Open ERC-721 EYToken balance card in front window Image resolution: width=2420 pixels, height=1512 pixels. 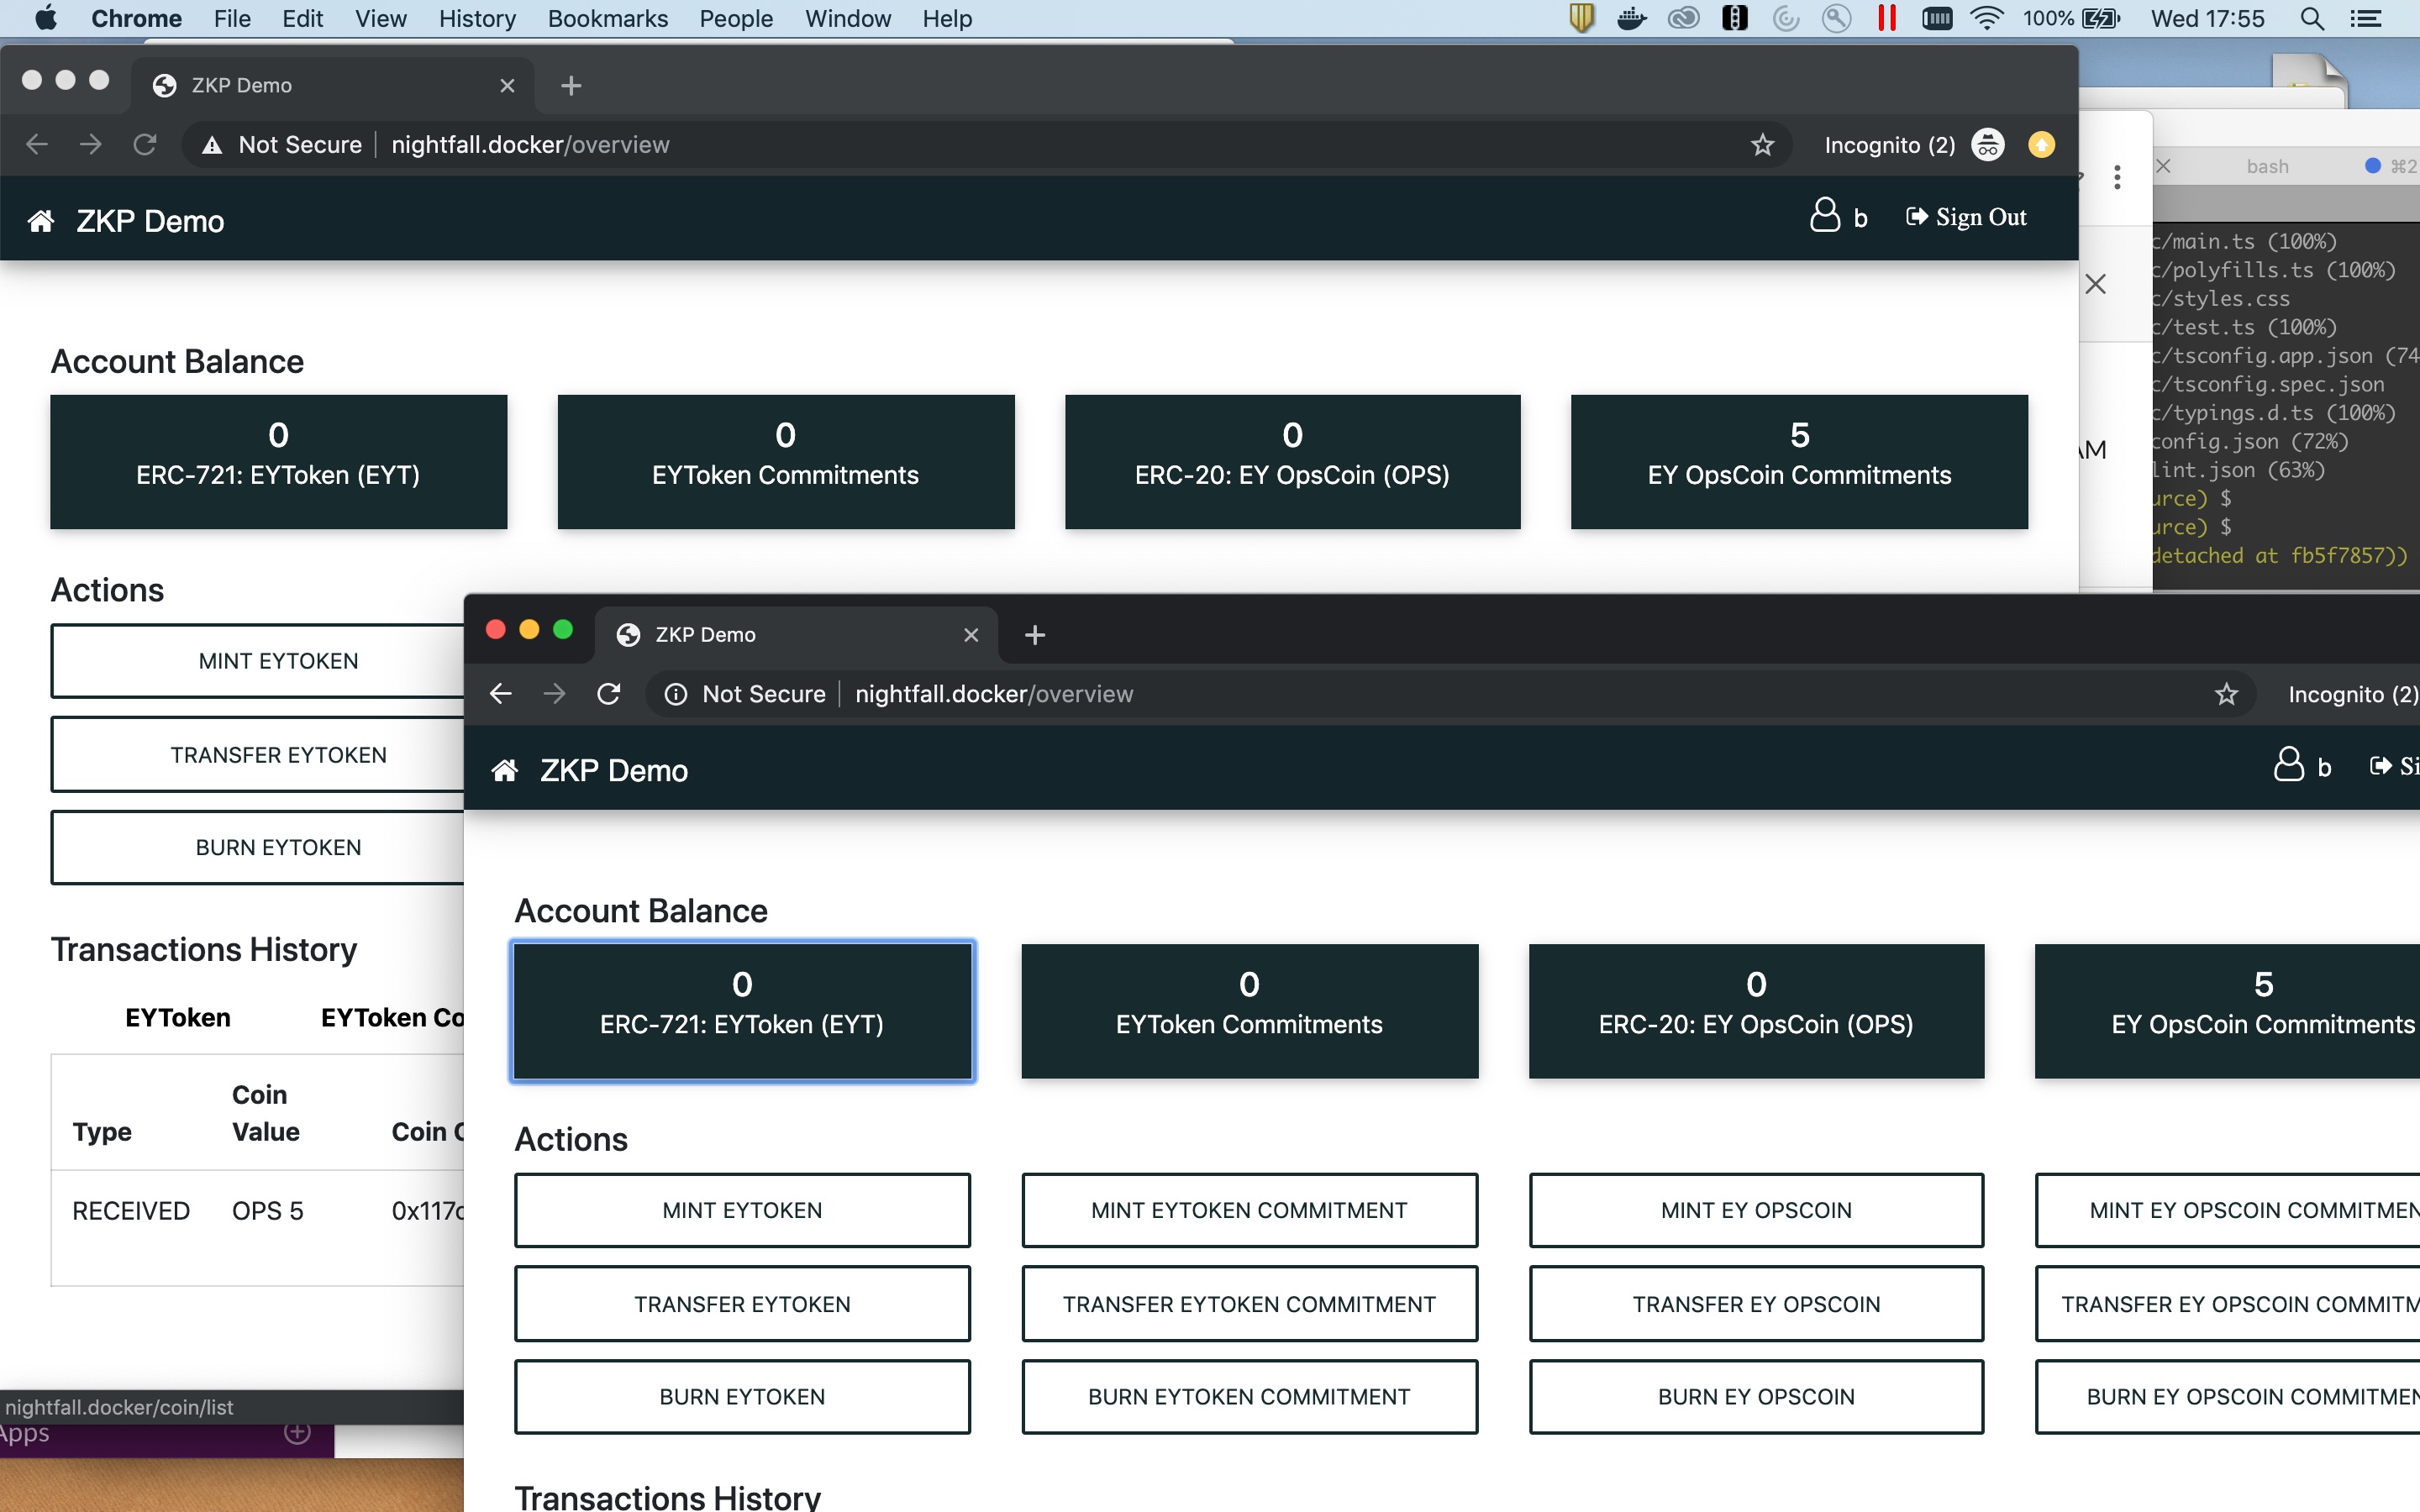click(742, 1011)
